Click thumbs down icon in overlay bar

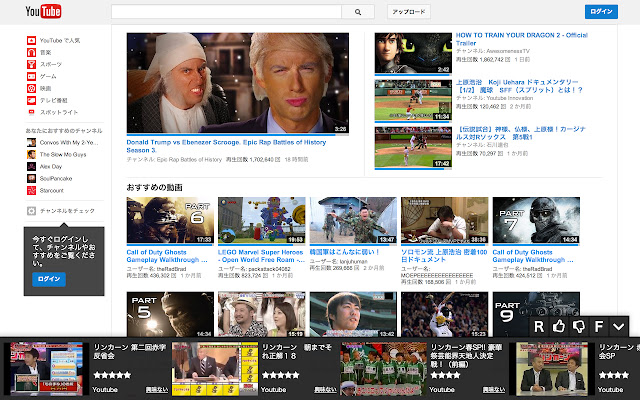pyautogui.click(x=579, y=326)
